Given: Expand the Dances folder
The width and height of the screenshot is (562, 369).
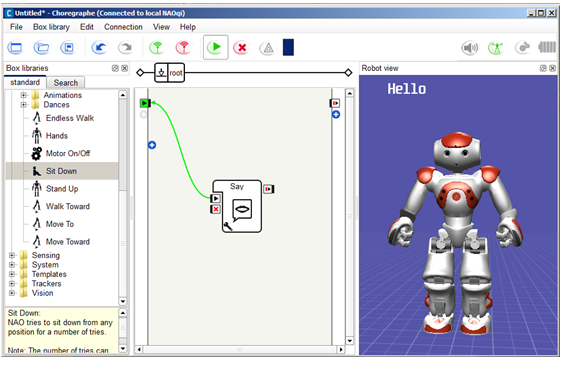Looking at the screenshot, I should coord(23,105).
